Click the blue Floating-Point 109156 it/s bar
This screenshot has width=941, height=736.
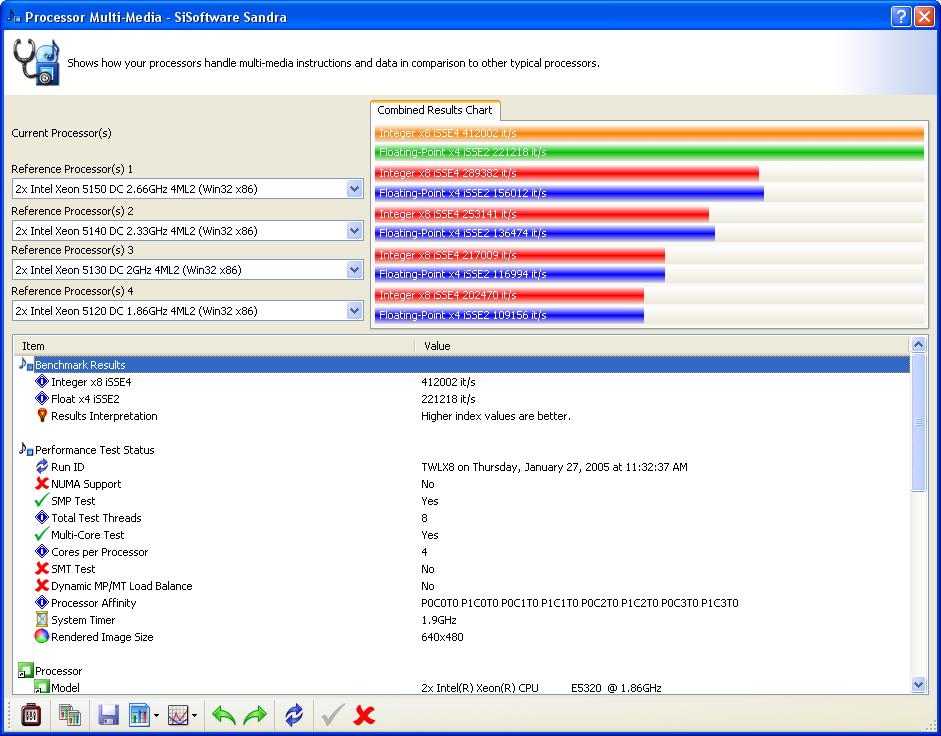pos(509,315)
